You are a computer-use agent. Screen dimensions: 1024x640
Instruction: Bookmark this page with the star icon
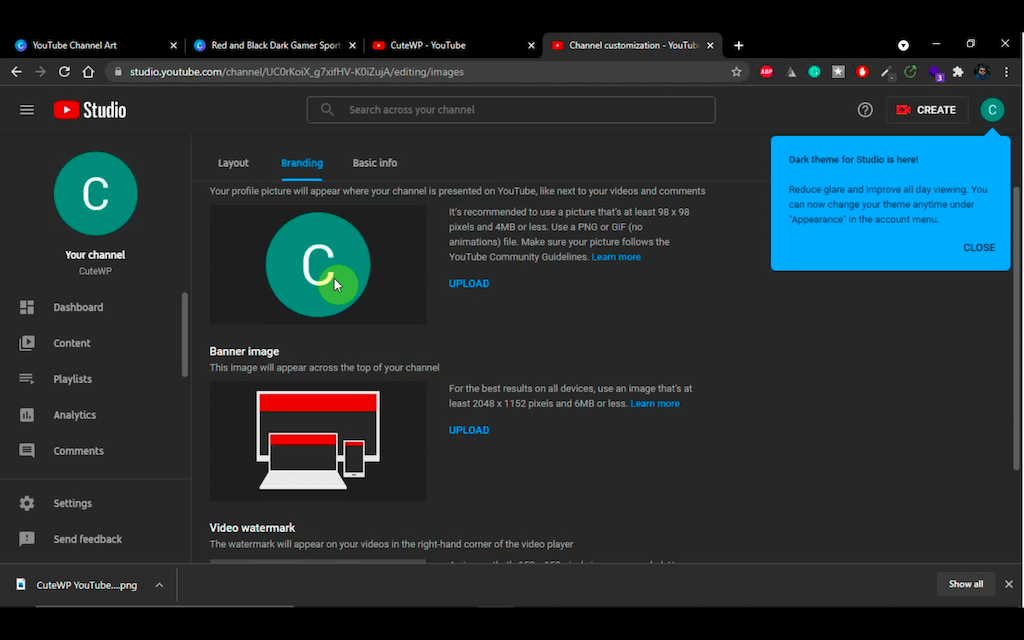(737, 72)
